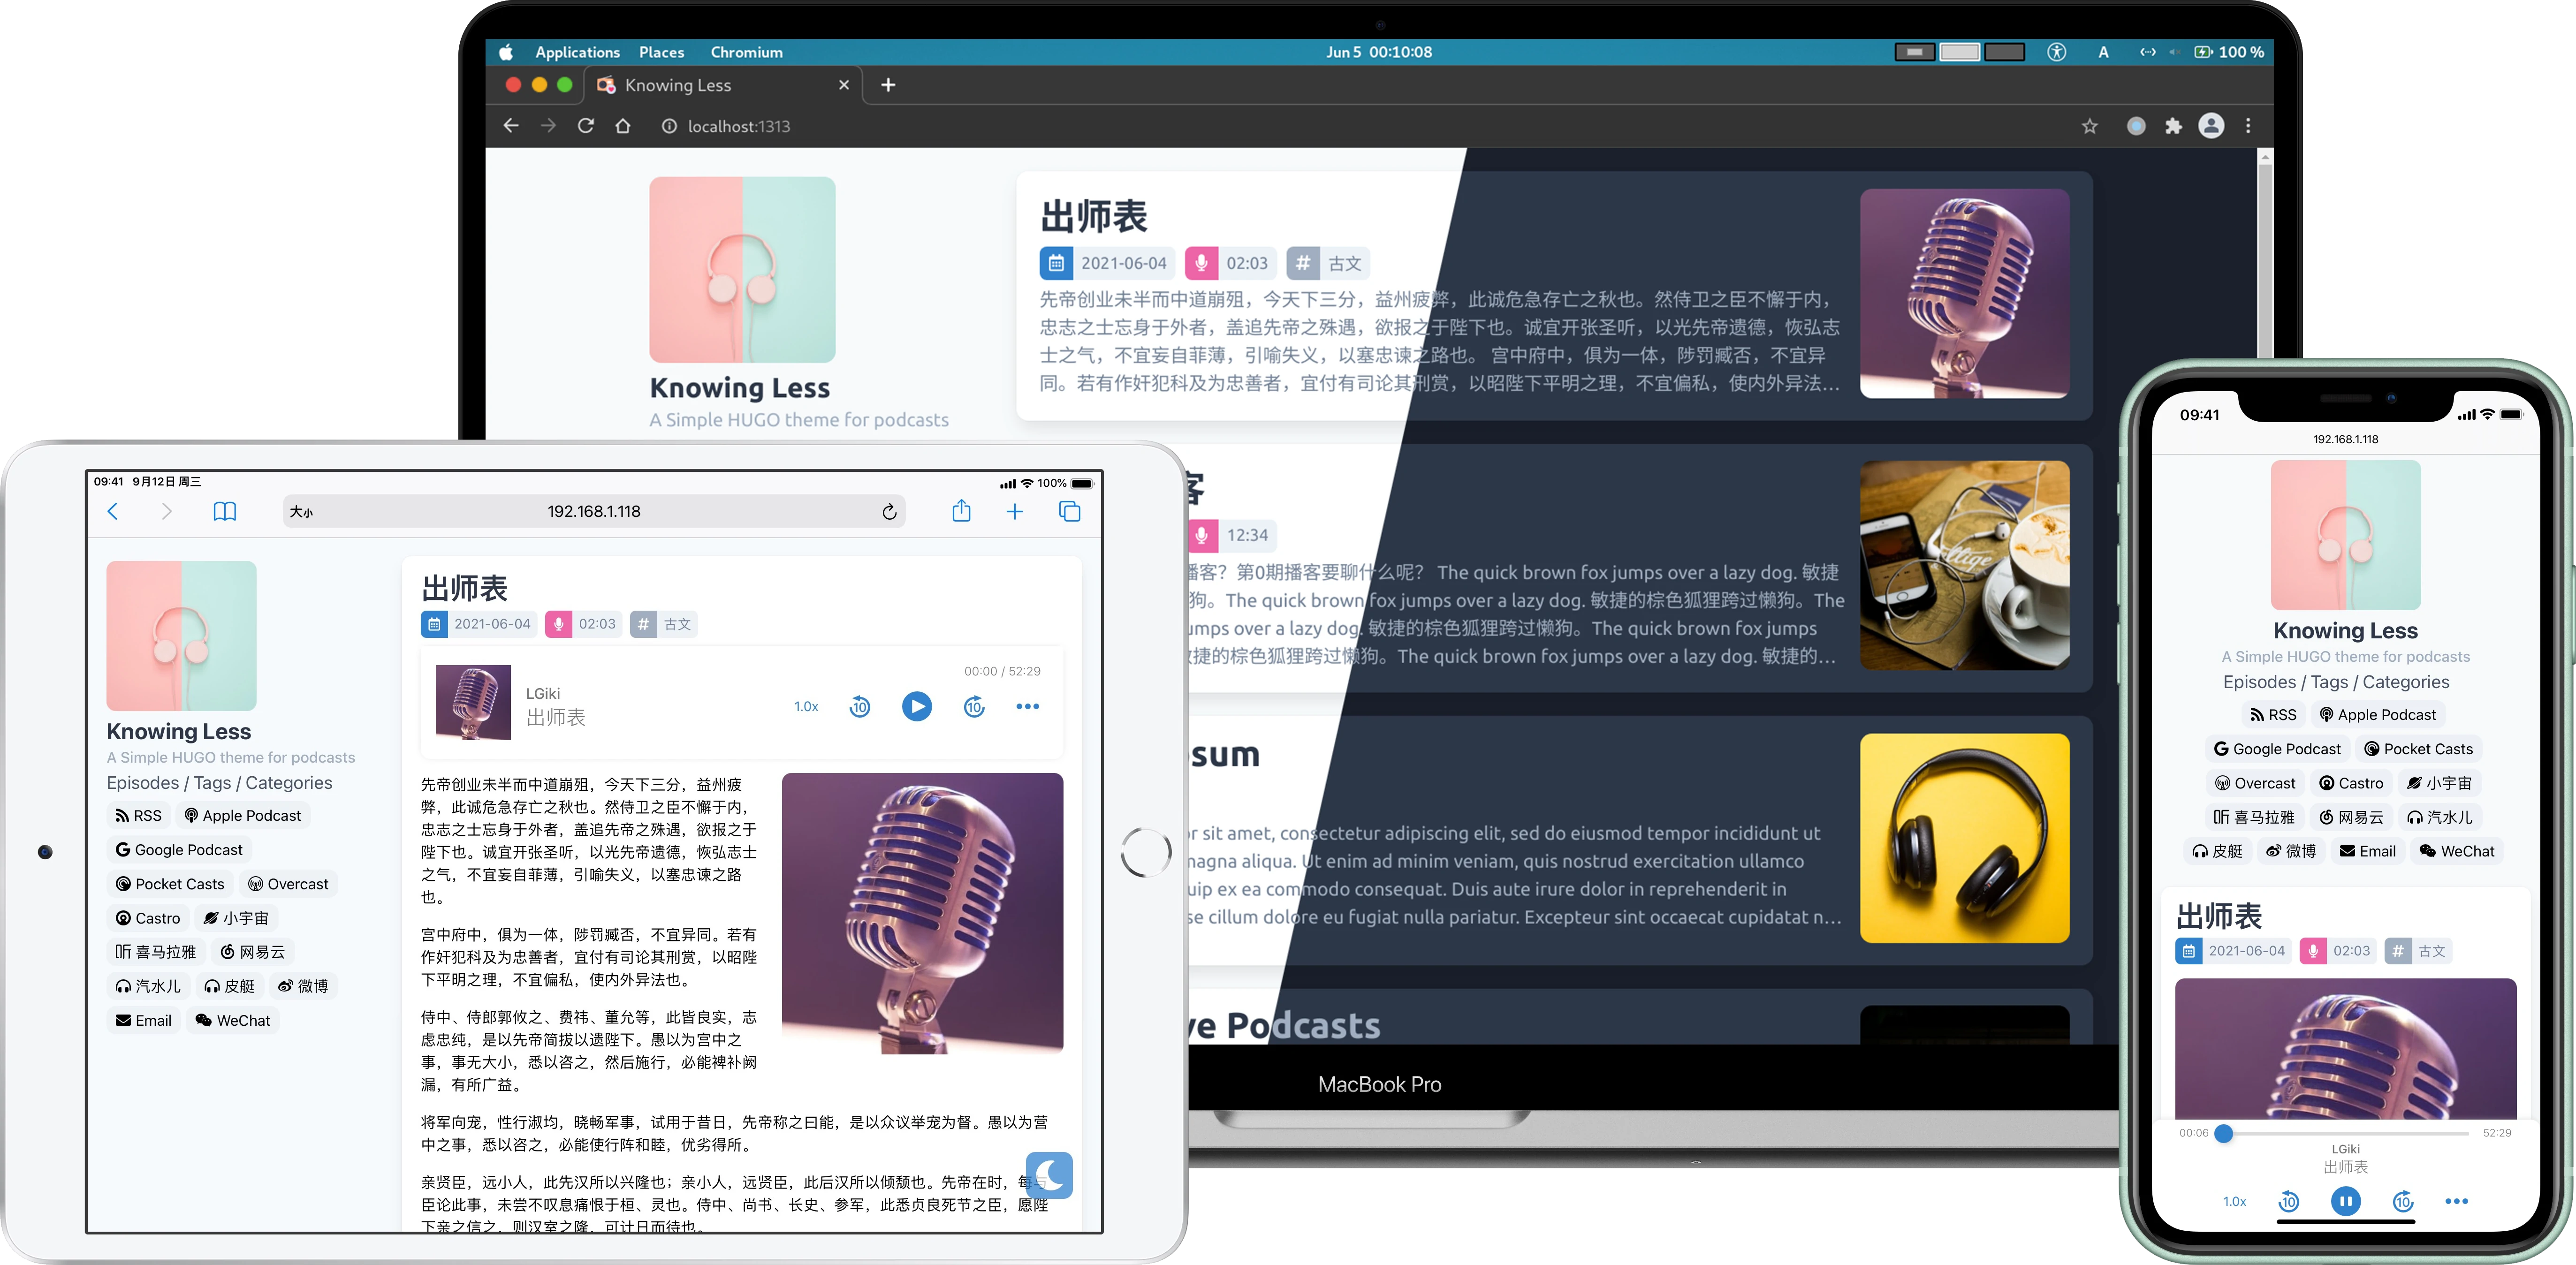Open Chromium extensions puzzle icon
Image resolution: width=2576 pixels, height=1265 pixels.
click(x=2173, y=126)
